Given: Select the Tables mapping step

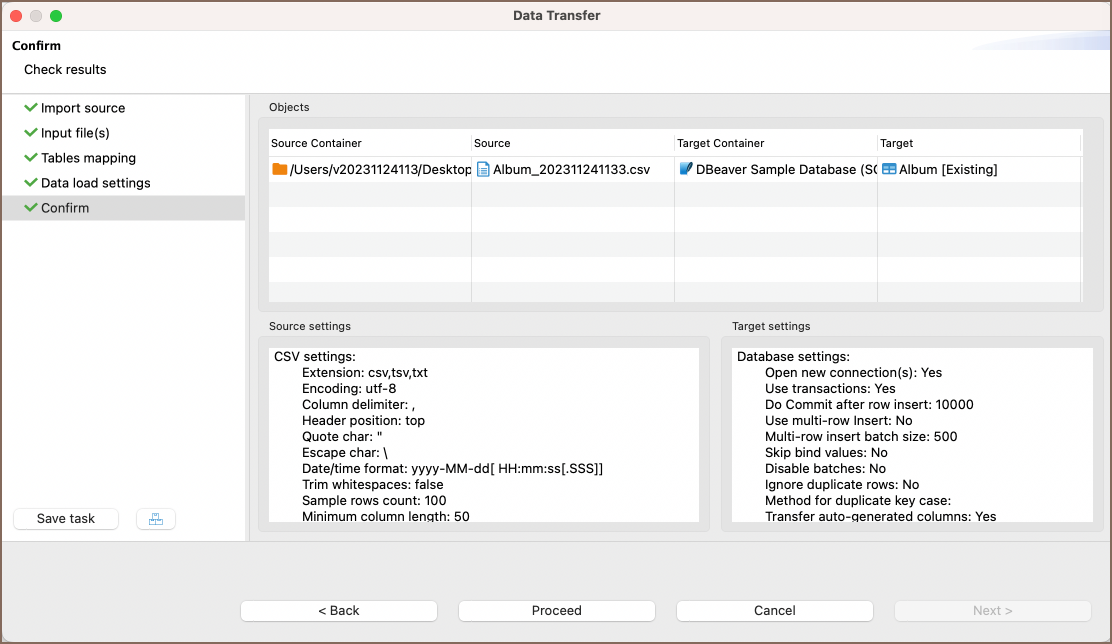Looking at the screenshot, I should pos(88,158).
